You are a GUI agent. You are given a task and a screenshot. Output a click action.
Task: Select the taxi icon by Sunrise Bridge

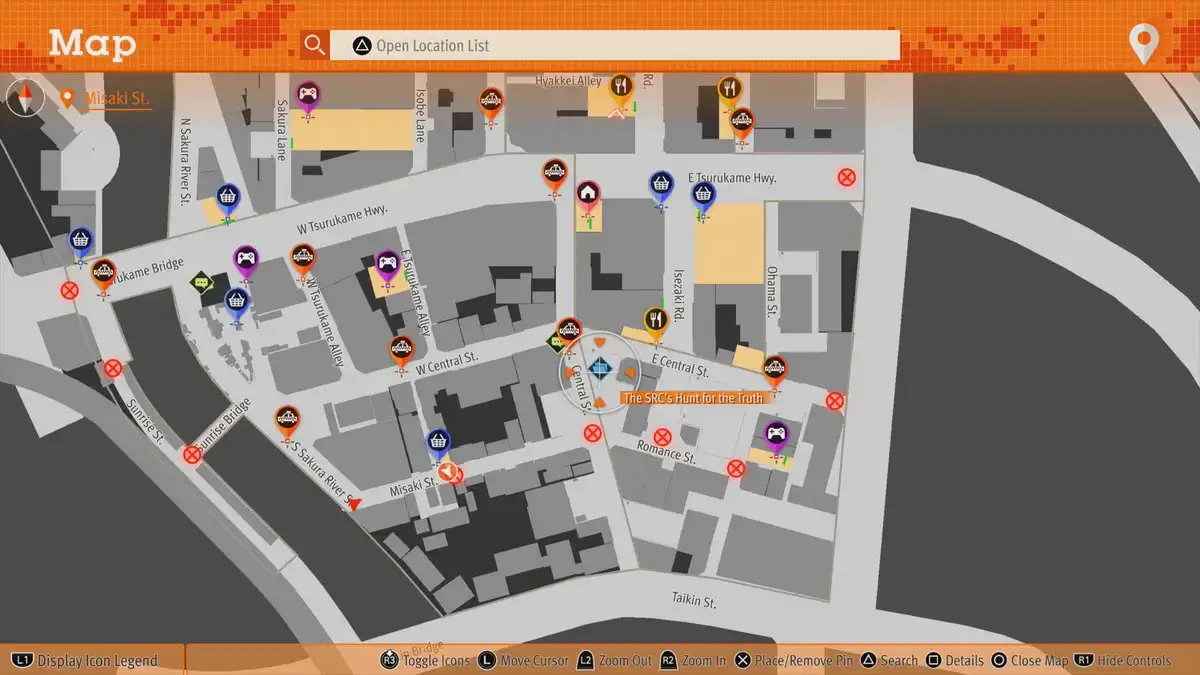pos(287,418)
